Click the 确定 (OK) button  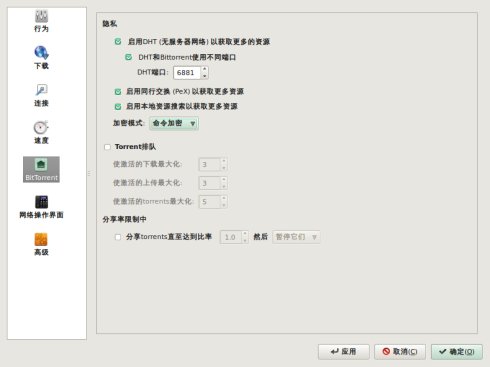click(457, 352)
